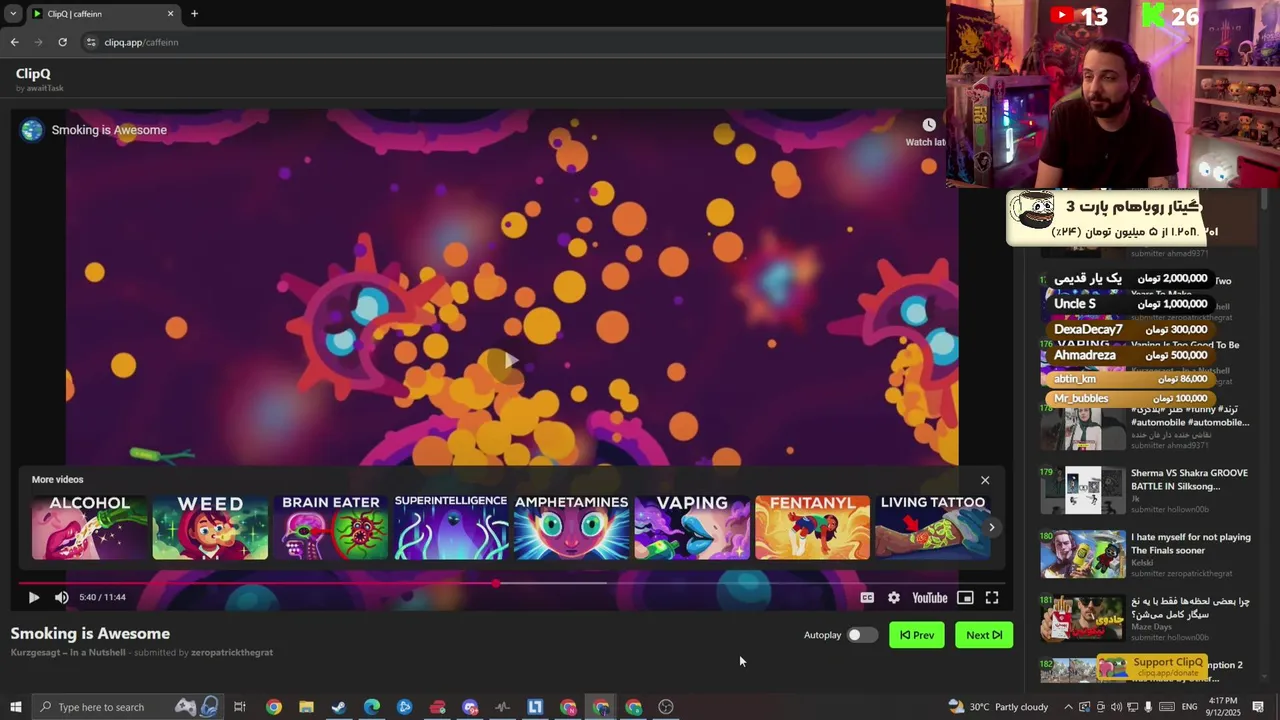
Task: Show more suggested videos right arrow
Action: tap(991, 527)
